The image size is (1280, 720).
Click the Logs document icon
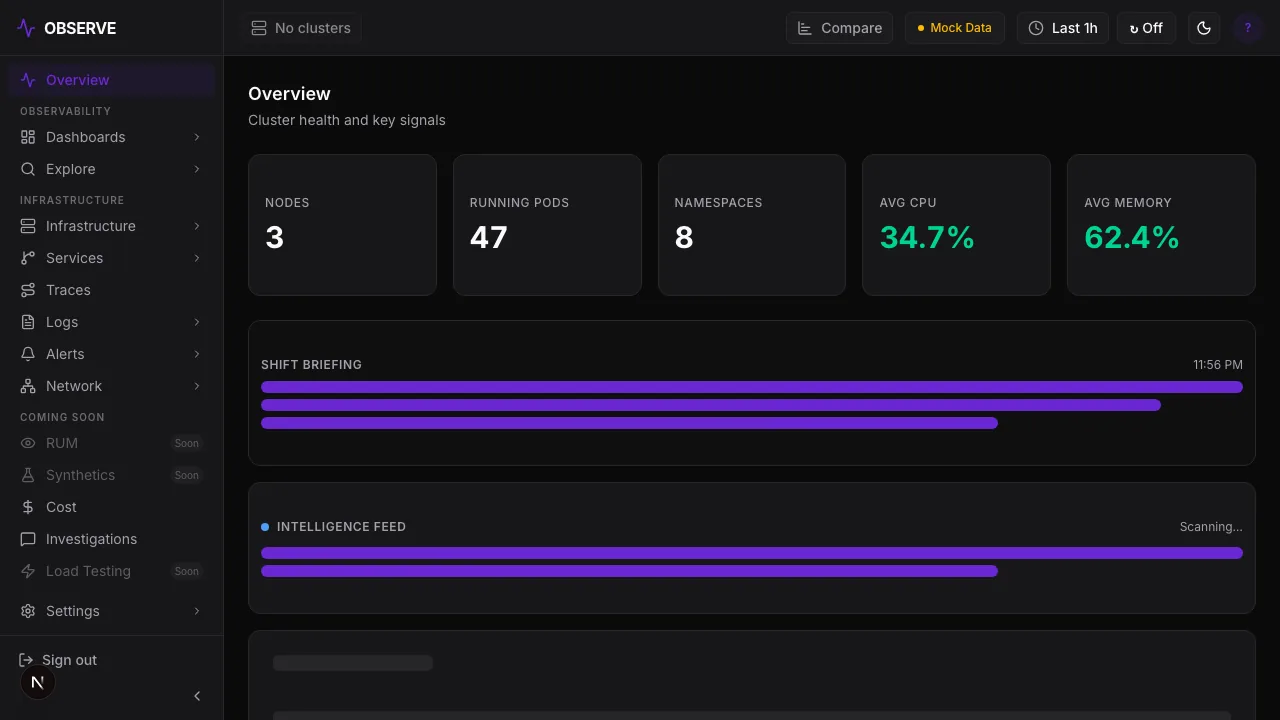tap(28, 322)
